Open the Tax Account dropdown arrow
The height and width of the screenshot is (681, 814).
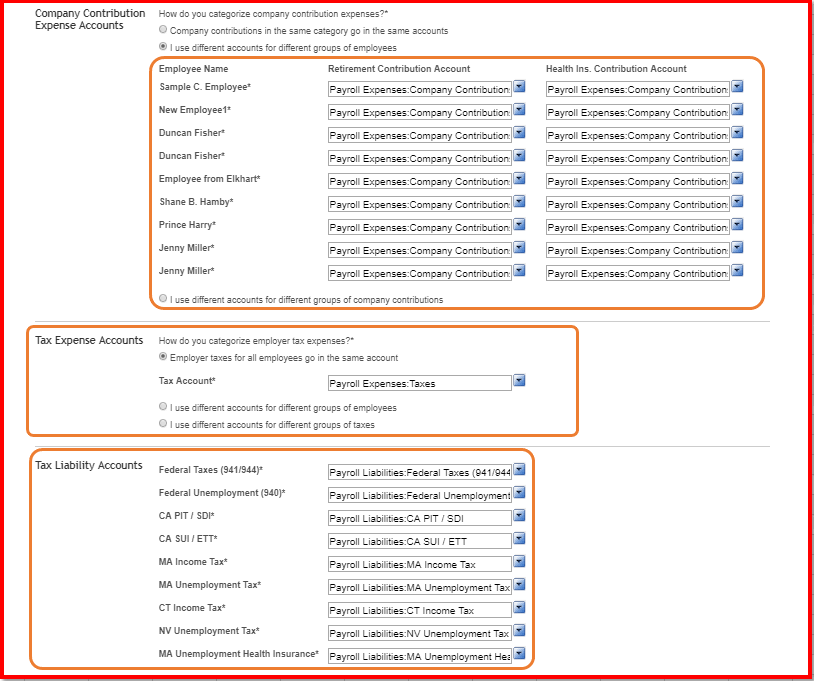[x=519, y=382]
